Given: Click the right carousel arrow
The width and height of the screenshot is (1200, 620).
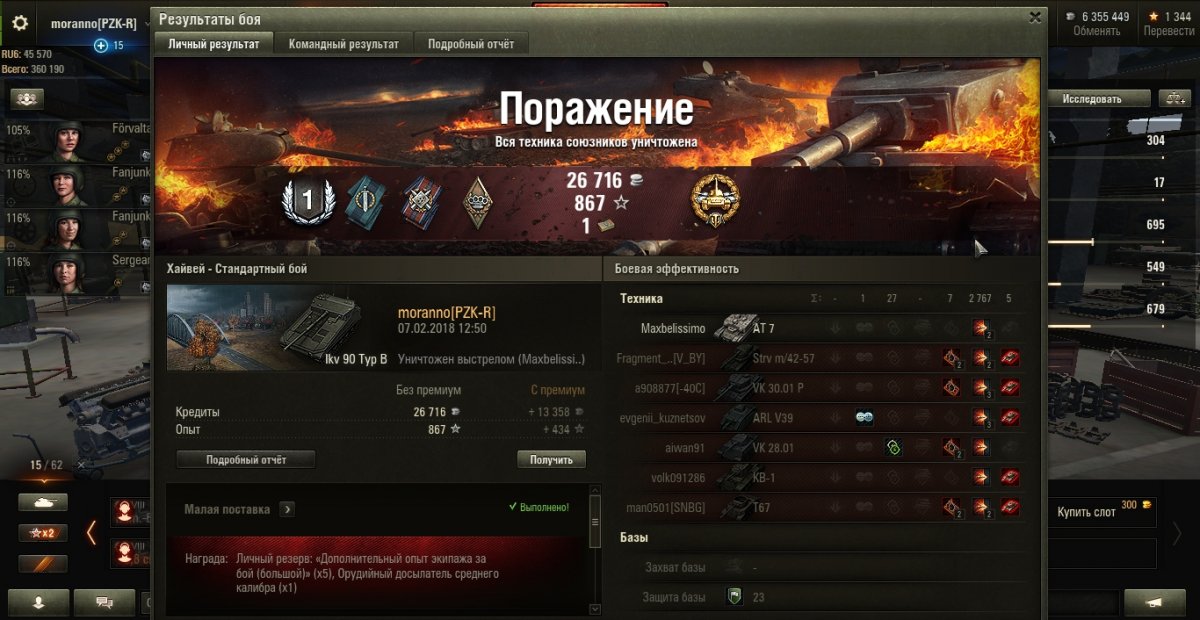Looking at the screenshot, I should coord(1177,532).
